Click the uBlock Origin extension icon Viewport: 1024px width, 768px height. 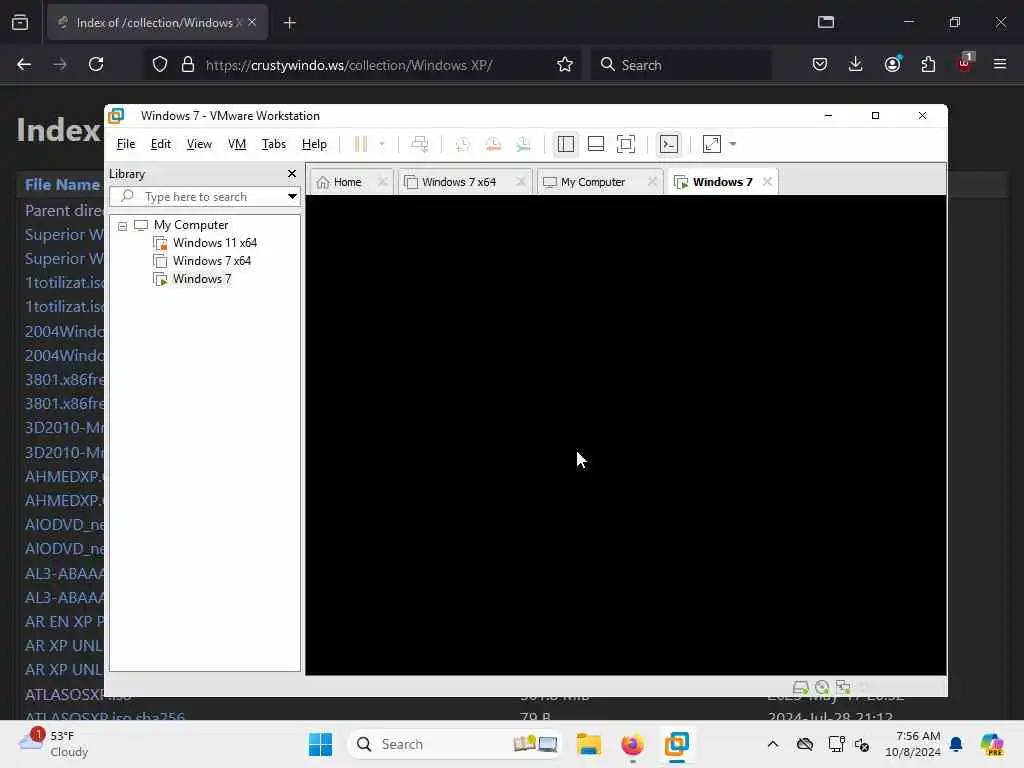coord(965,63)
